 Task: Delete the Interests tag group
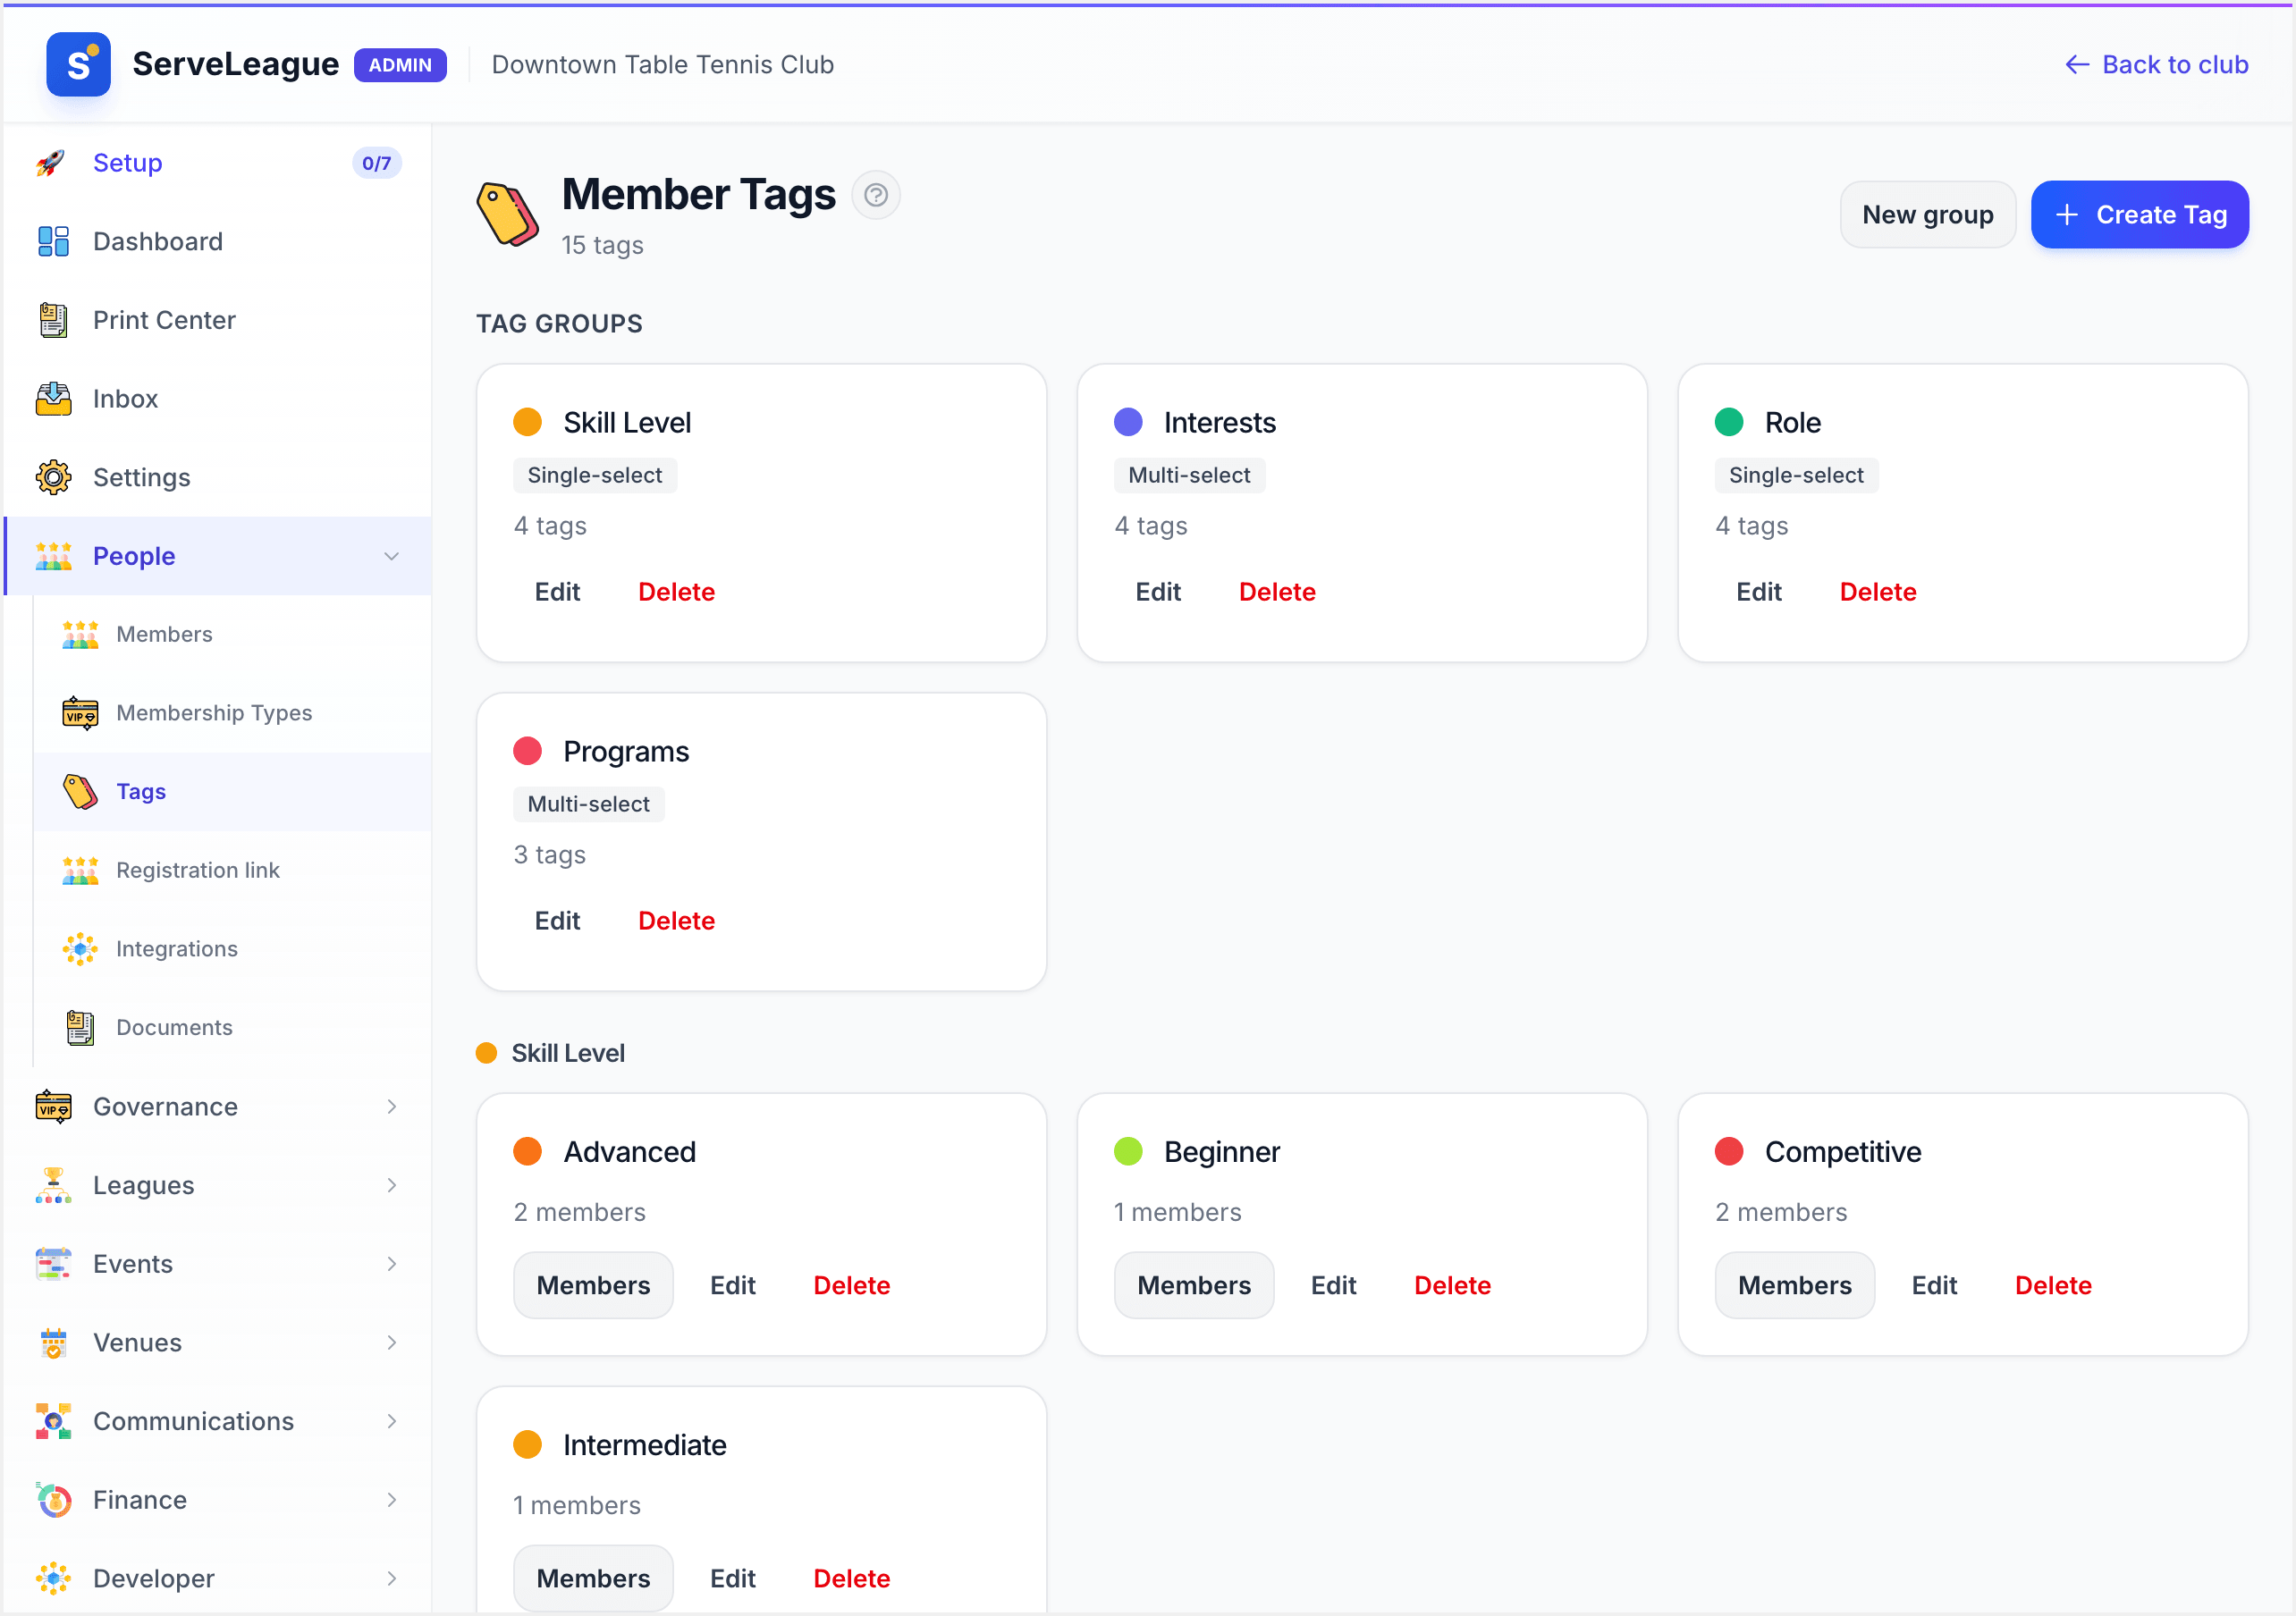1277,592
